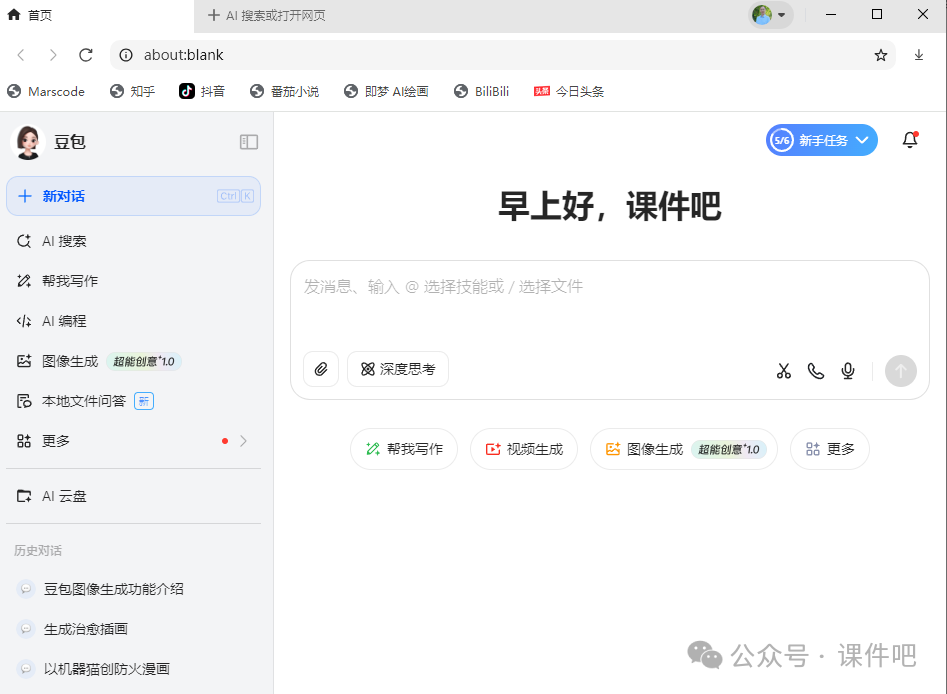Start a 新对话 conversation
947x694 pixels.
(63, 196)
